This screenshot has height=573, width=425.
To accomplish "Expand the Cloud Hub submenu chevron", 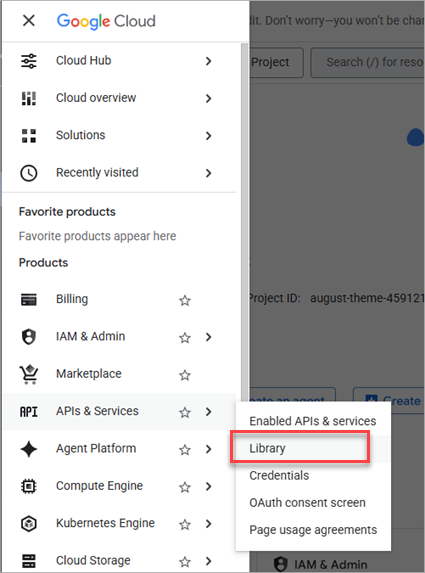I will pyautogui.click(x=208, y=61).
